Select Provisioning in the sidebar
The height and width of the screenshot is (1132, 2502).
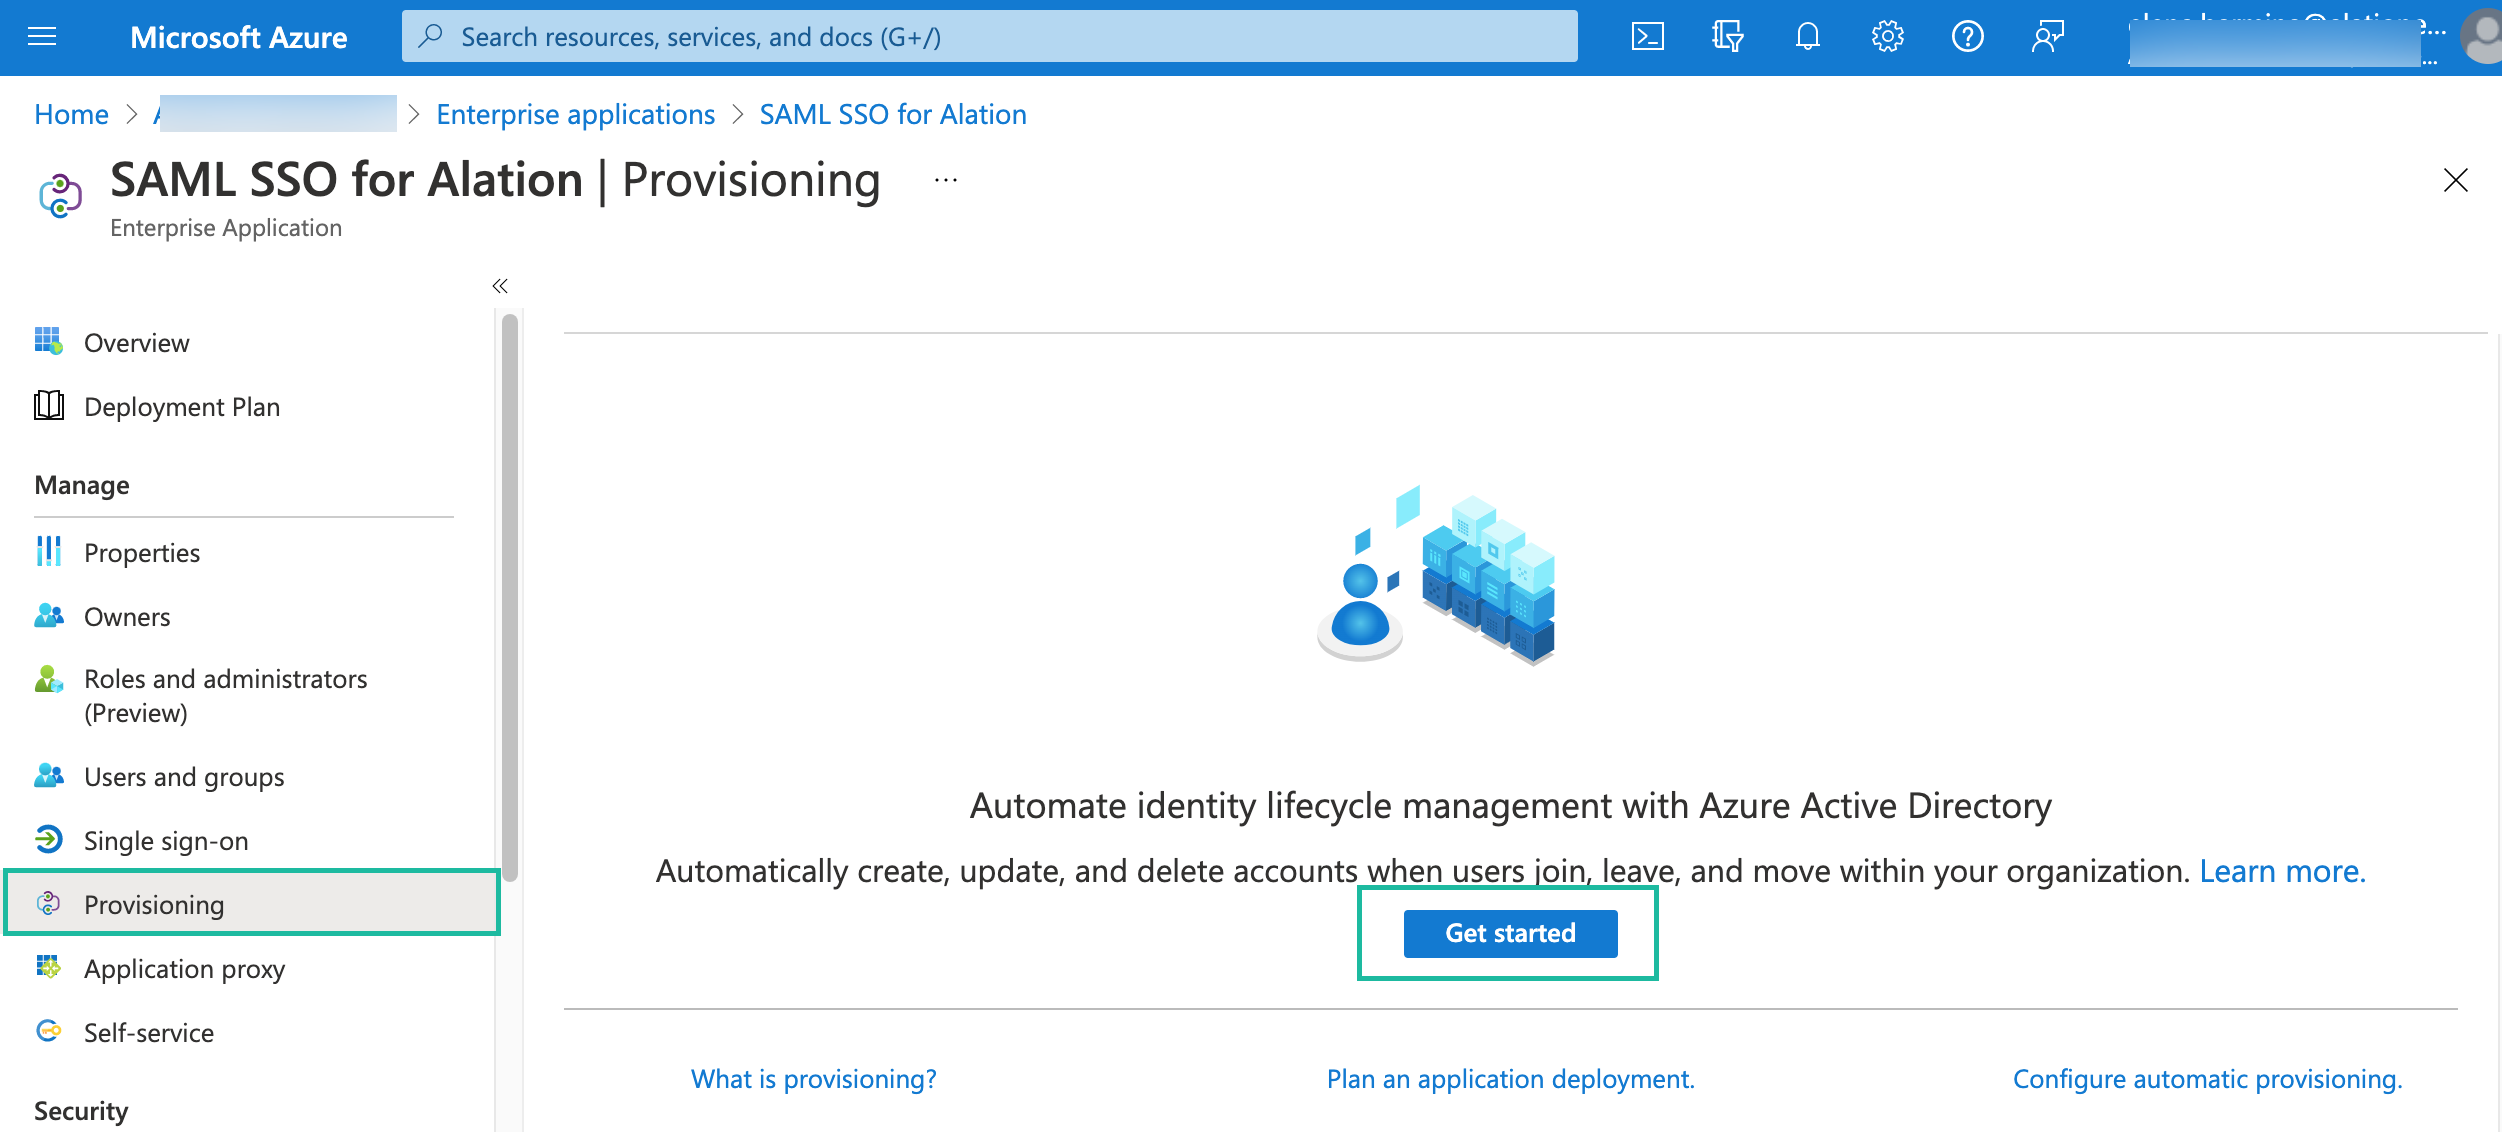[x=250, y=904]
